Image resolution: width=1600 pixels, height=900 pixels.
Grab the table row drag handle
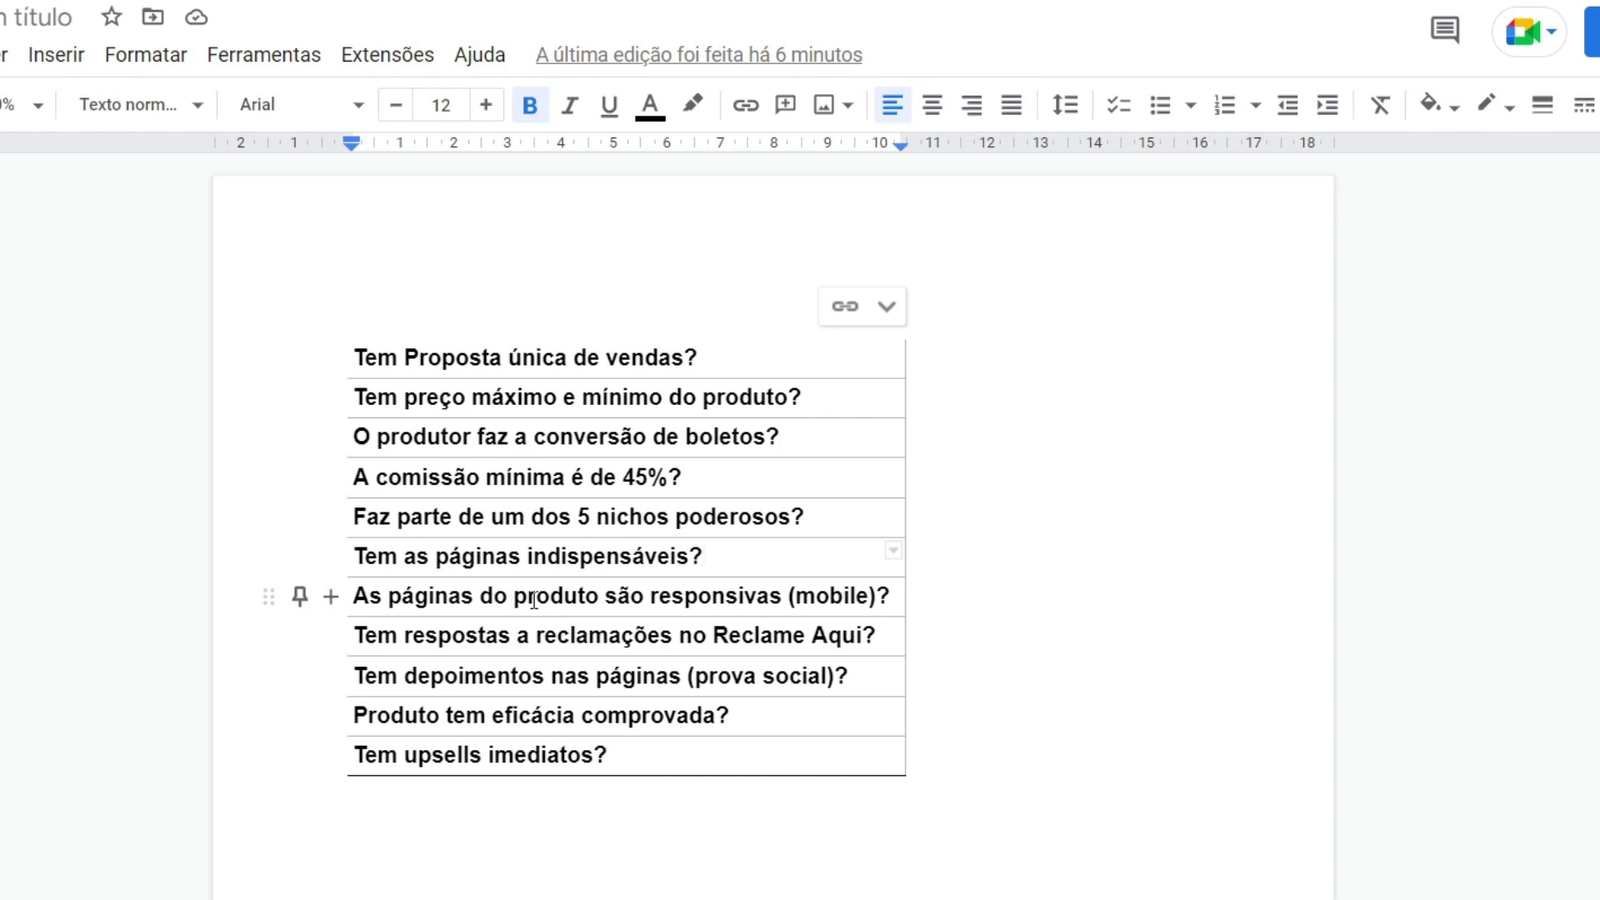click(x=268, y=597)
